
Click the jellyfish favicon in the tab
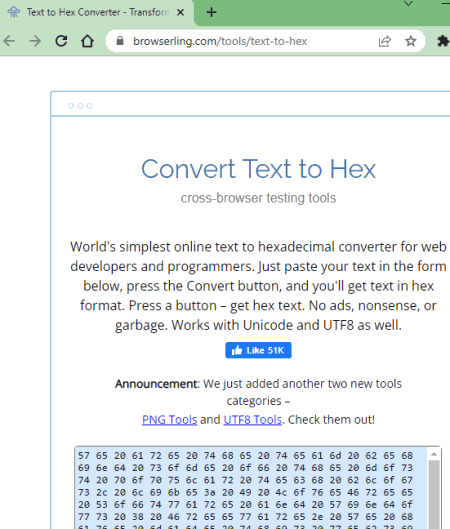pos(14,12)
